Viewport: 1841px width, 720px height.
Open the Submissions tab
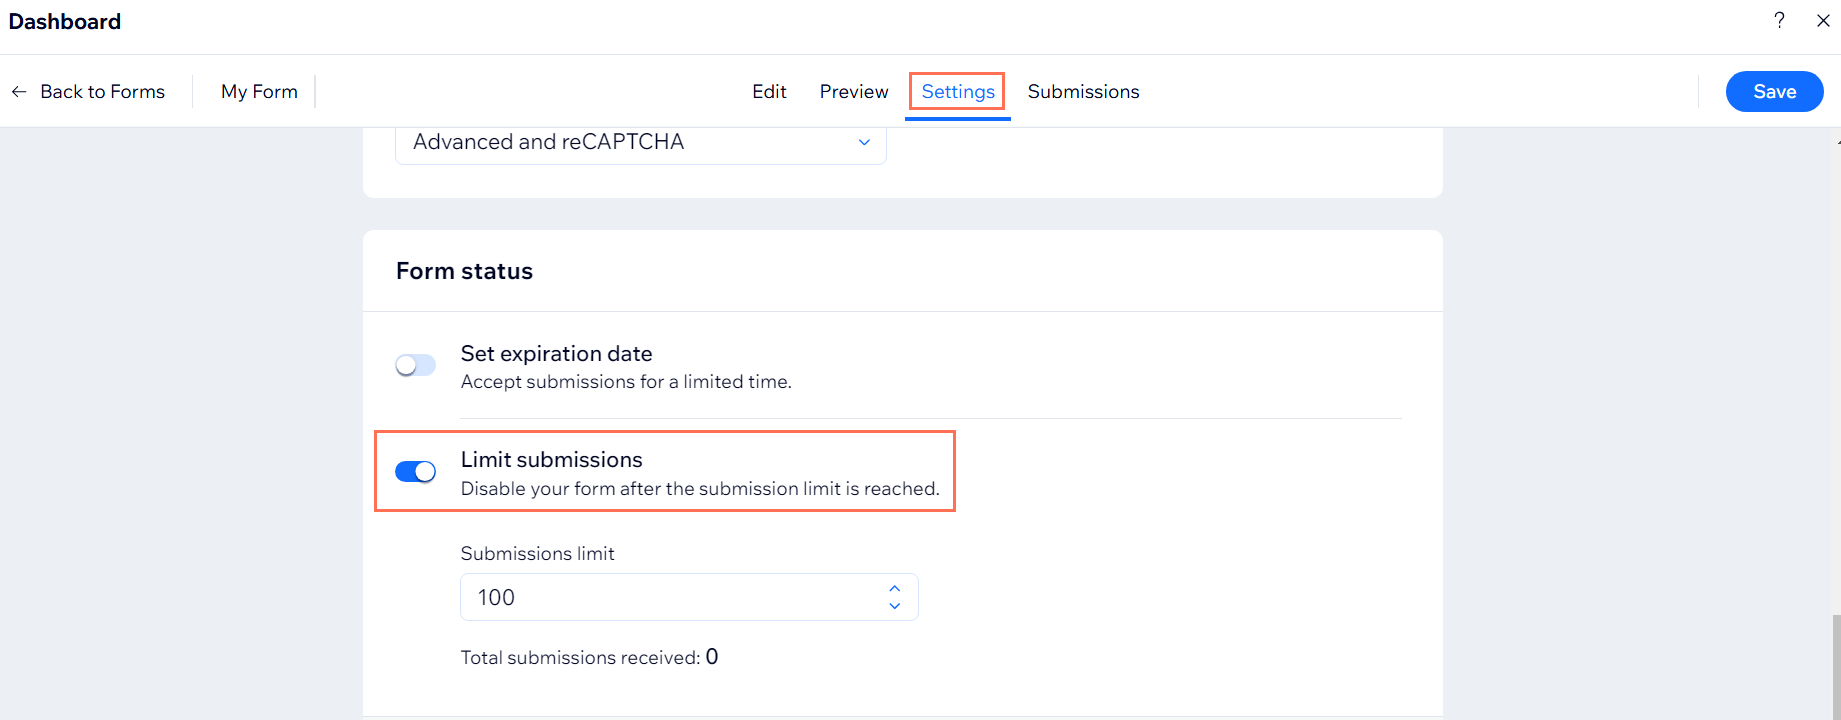(1083, 91)
